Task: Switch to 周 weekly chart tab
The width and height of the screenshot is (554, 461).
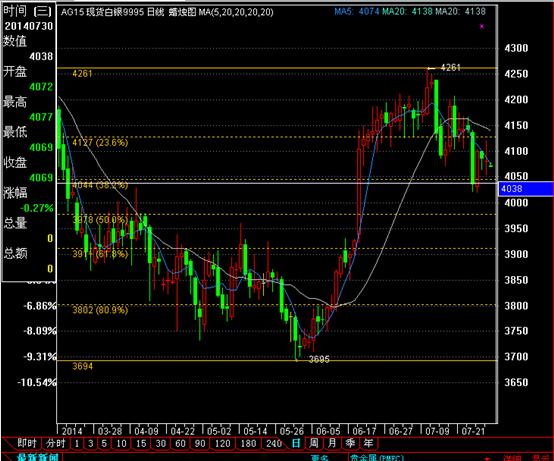Action: (x=313, y=443)
